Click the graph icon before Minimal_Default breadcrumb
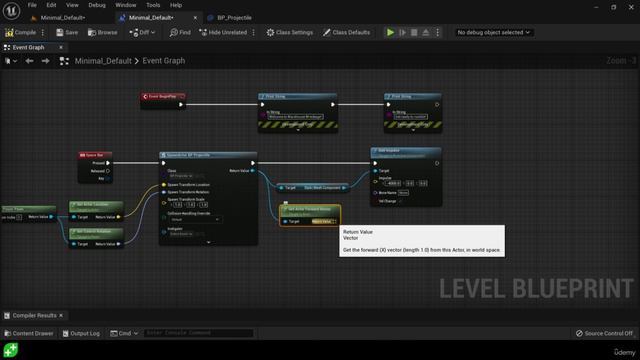The height and width of the screenshot is (360, 640). click(x=64, y=61)
